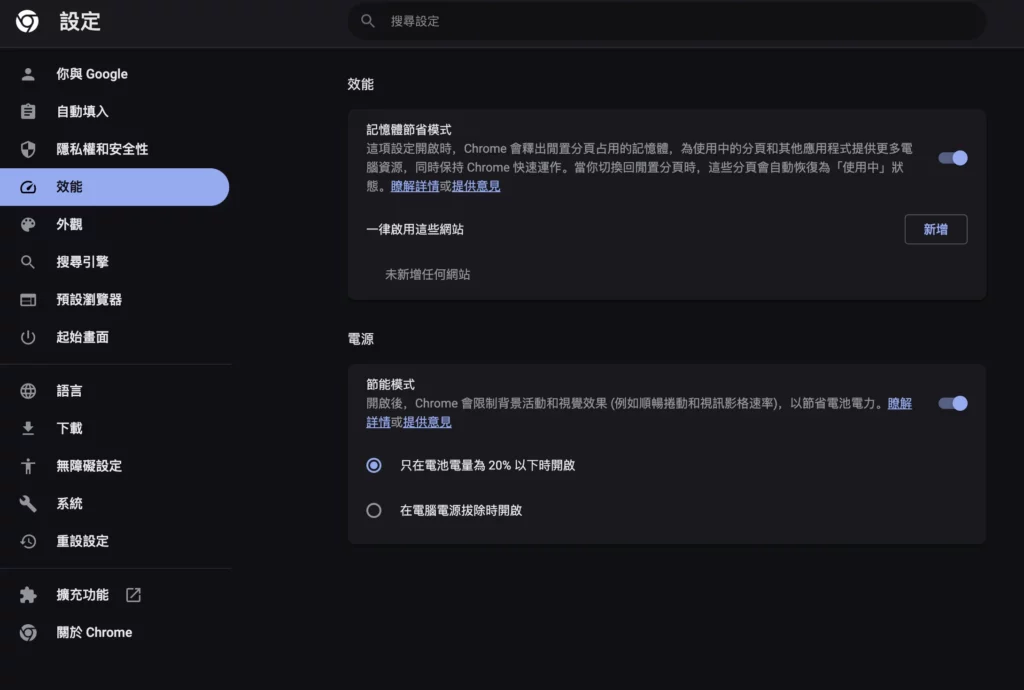Click the 設定 page title
The image size is (1024, 690).
[80, 21]
